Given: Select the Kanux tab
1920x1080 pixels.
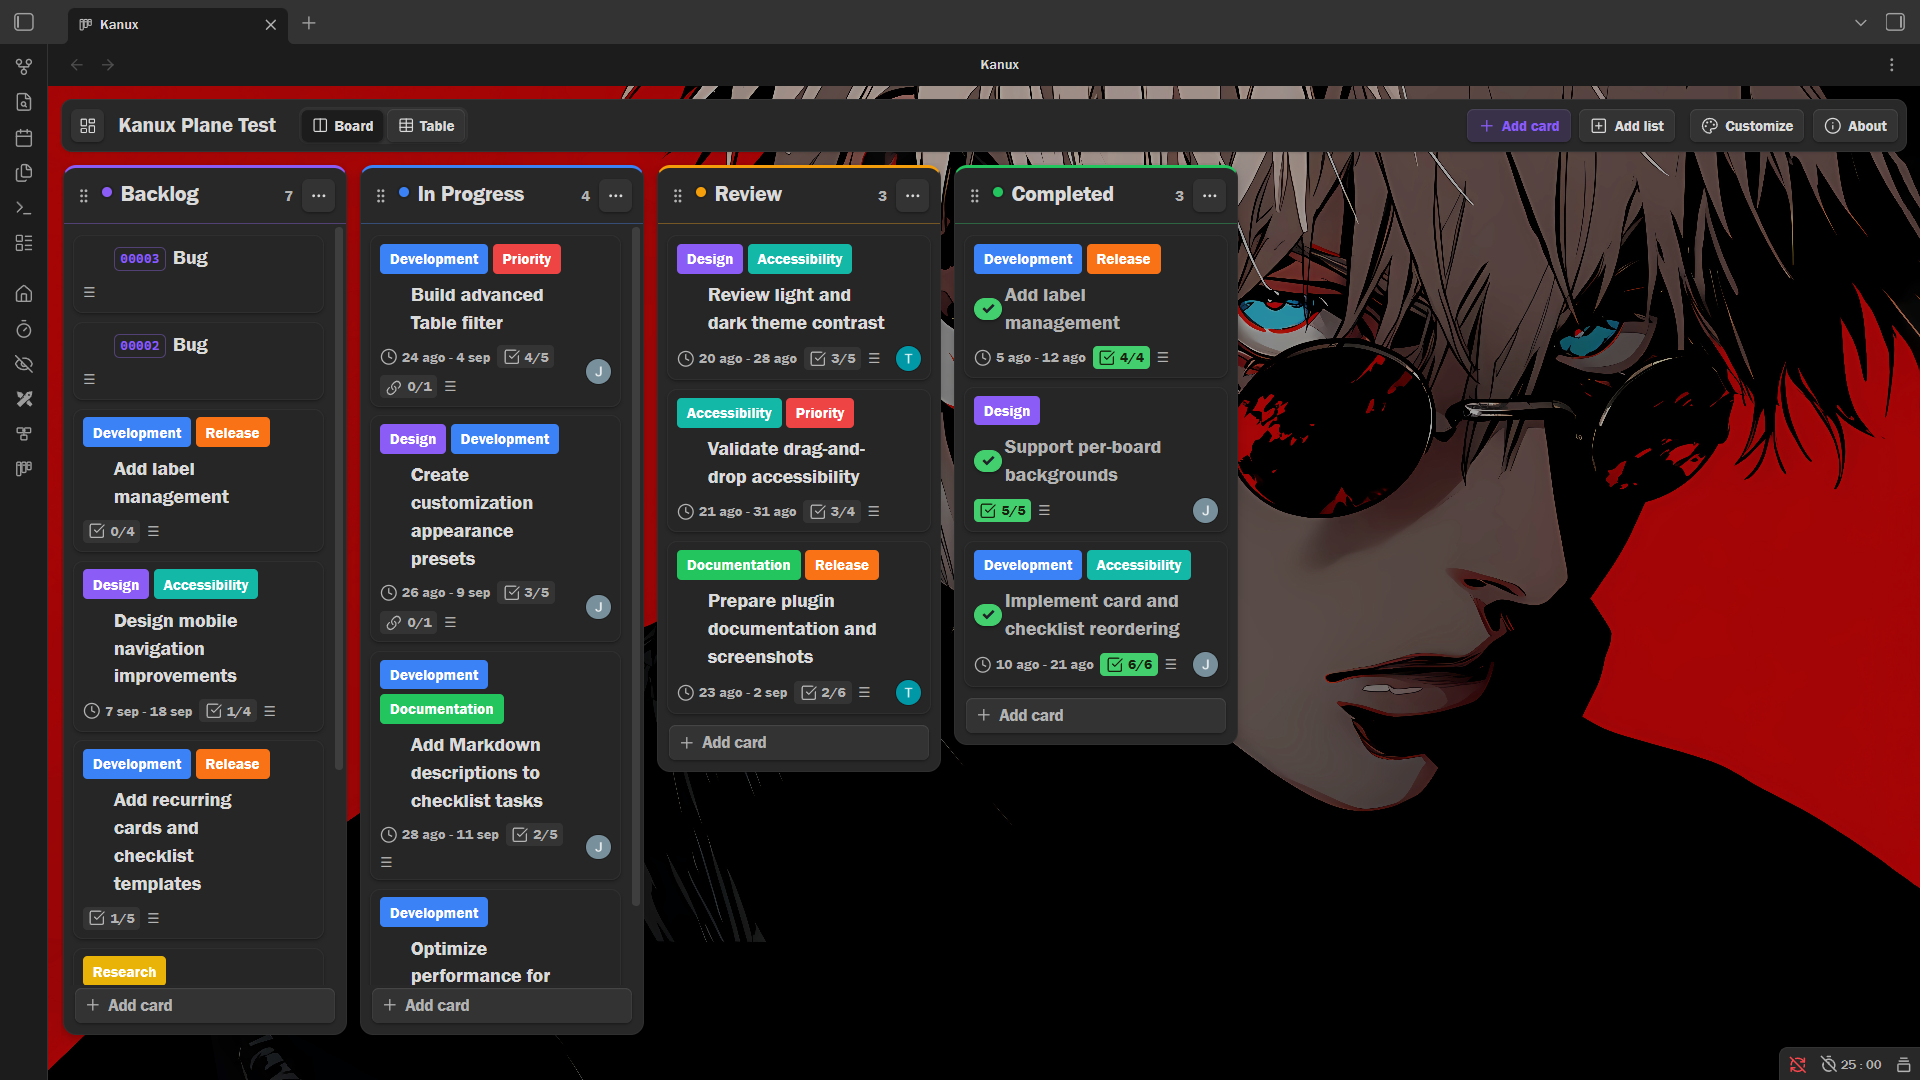Looking at the screenshot, I should pos(178,24).
